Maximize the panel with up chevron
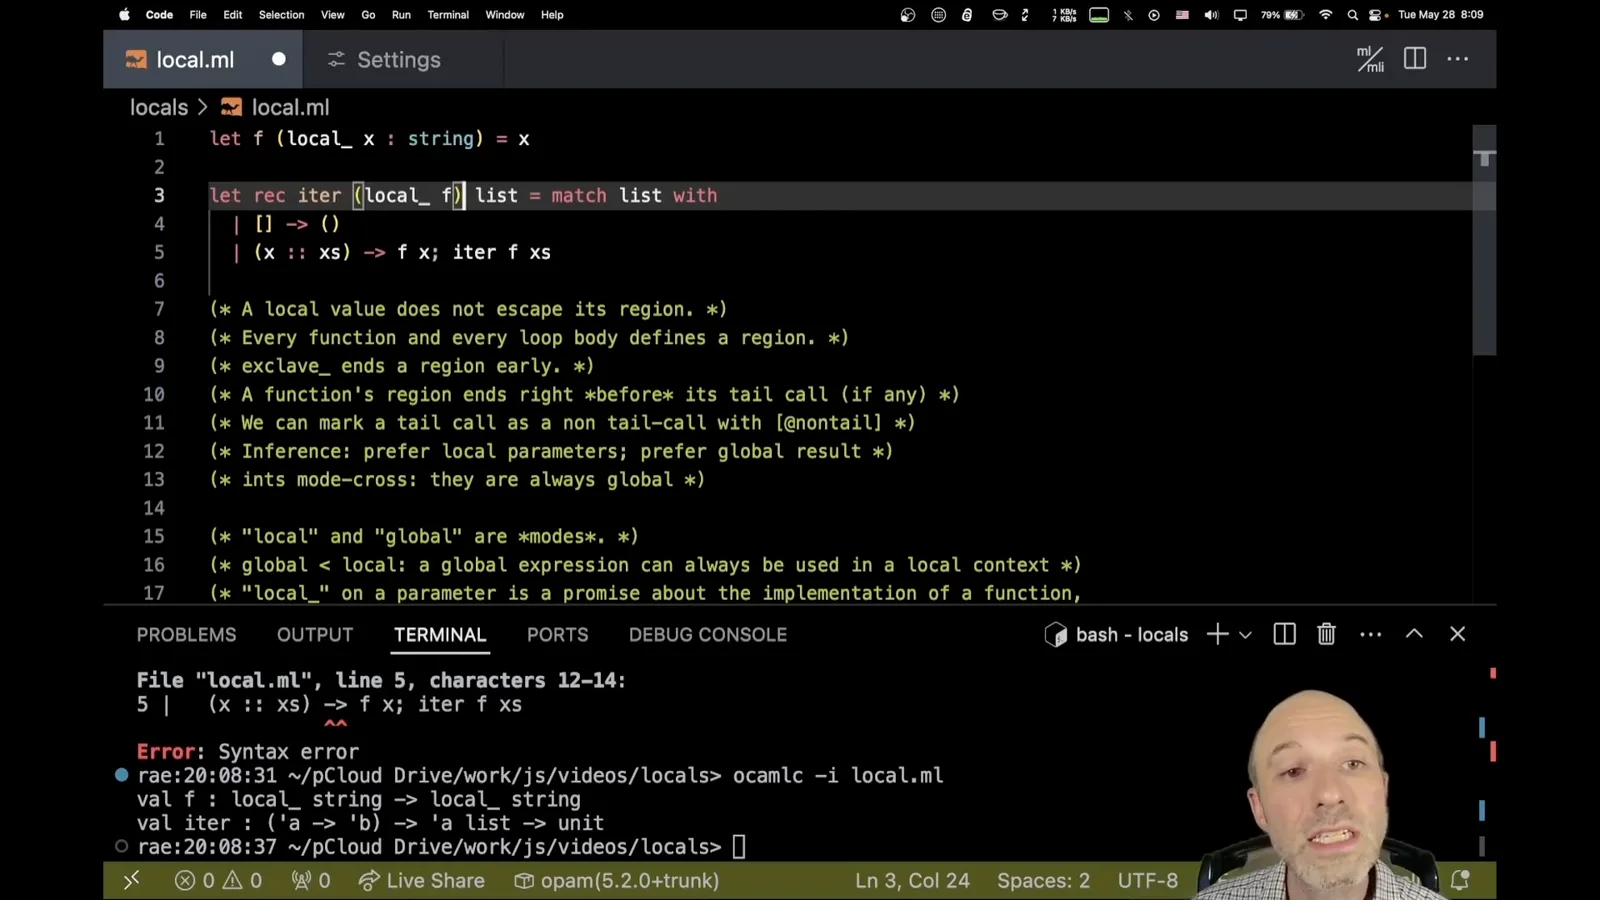 [1414, 634]
